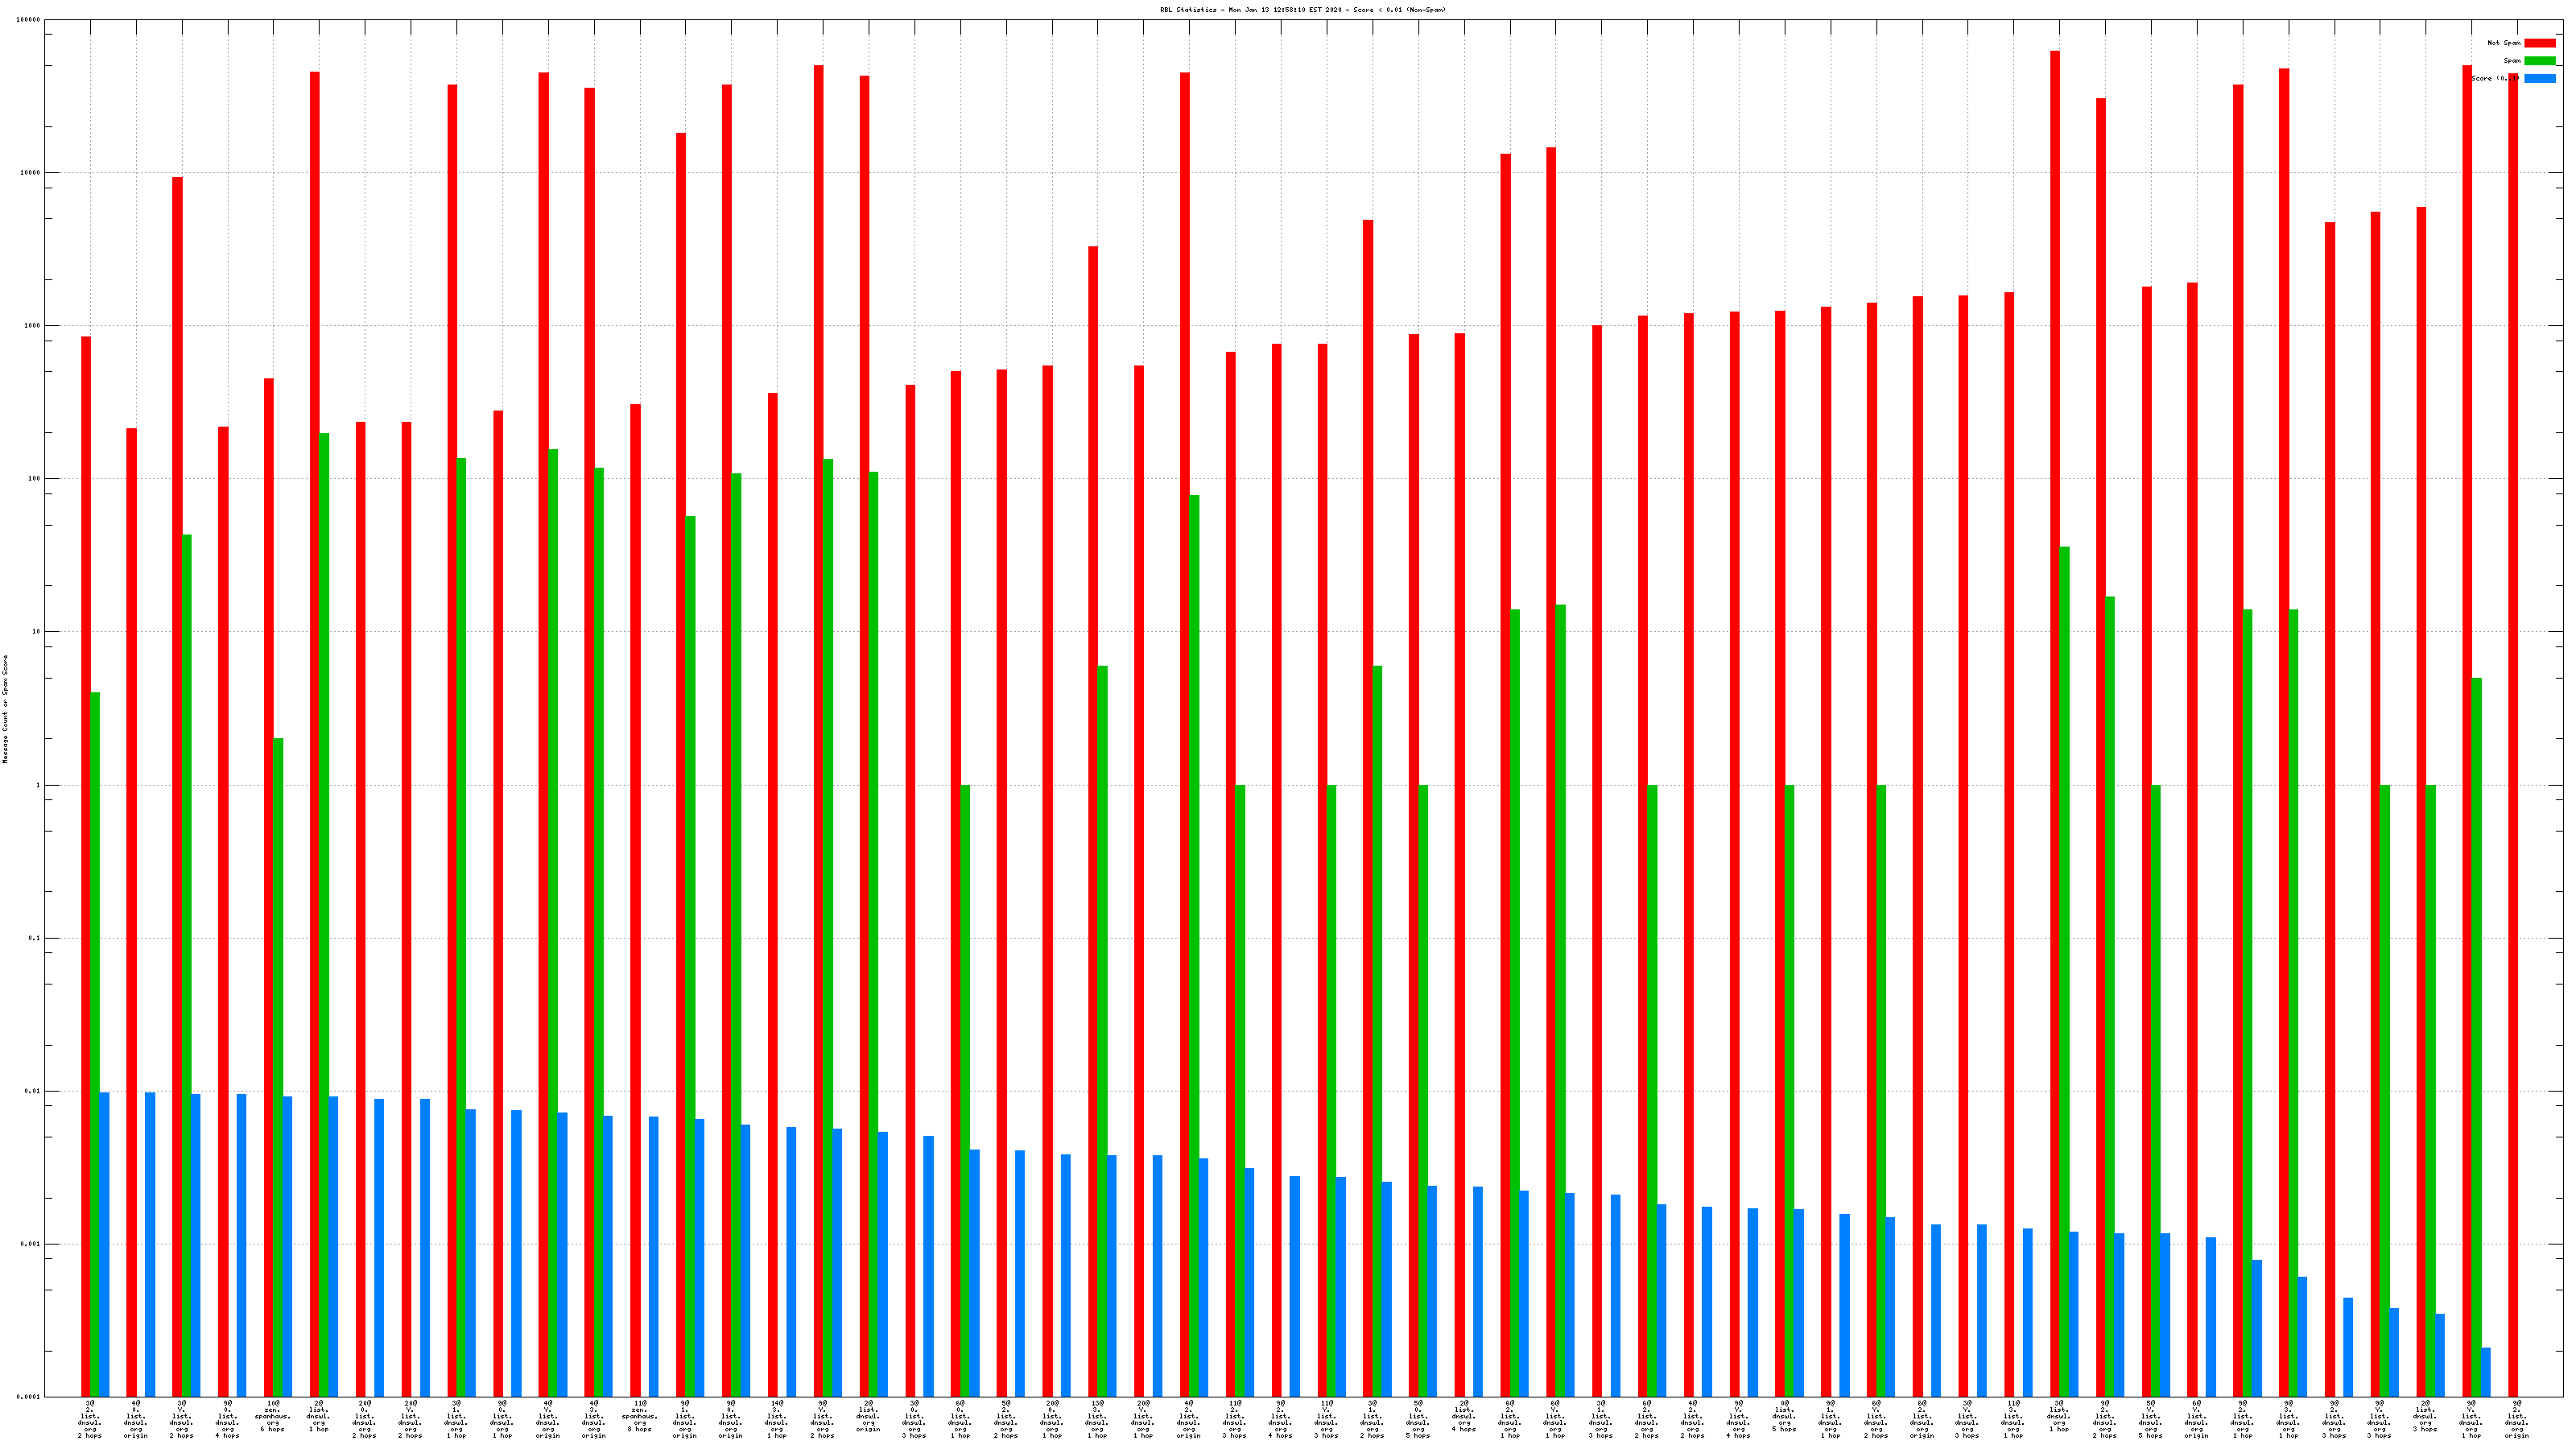
Task: Click the 0.0001 y-axis tick label
Action: [29, 1397]
